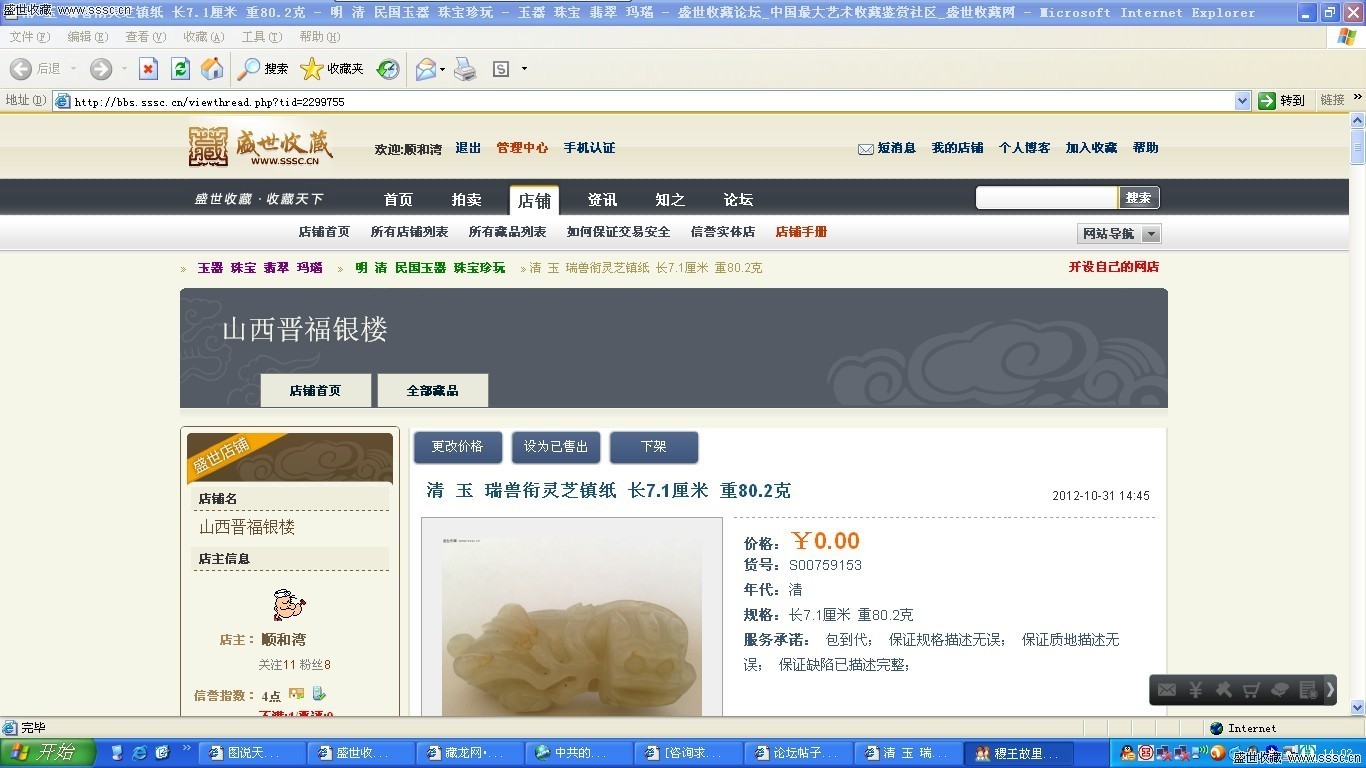
Task: Click the 搜索 button beside site search box
Action: point(1139,198)
